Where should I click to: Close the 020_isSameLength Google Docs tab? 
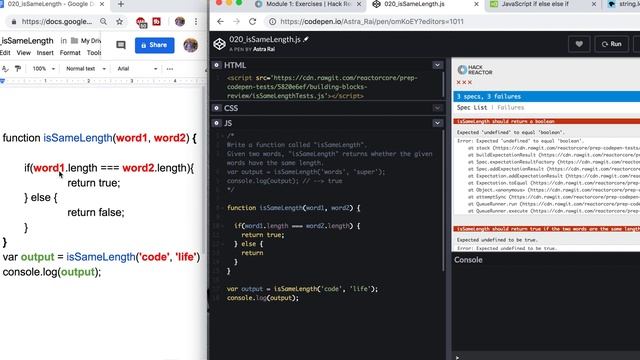pyautogui.click(x=102, y=4)
